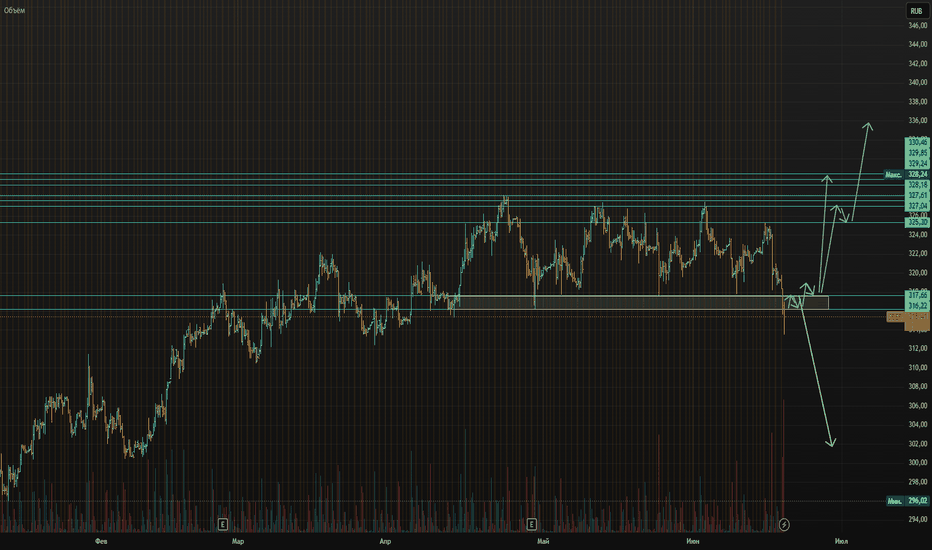Open the RUB currency selector
The height and width of the screenshot is (550, 932).
pyautogui.click(x=916, y=11)
